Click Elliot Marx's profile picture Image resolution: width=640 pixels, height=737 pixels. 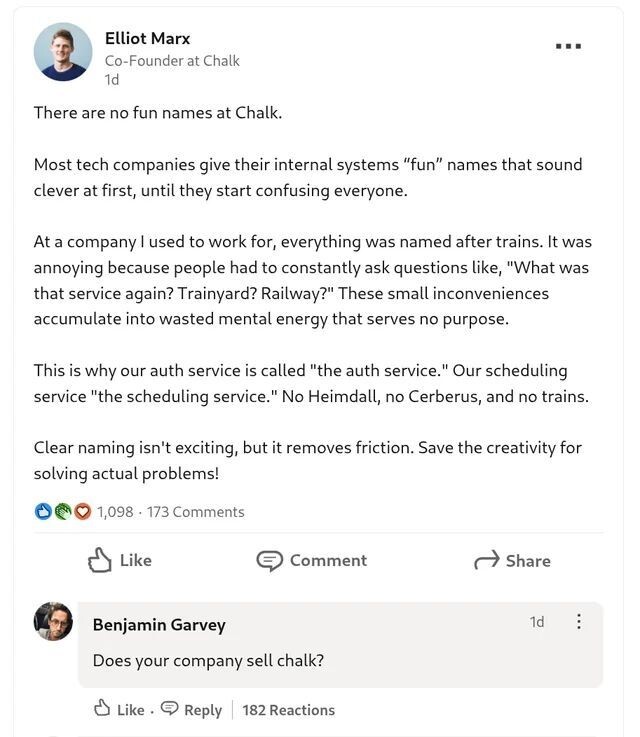click(x=63, y=52)
